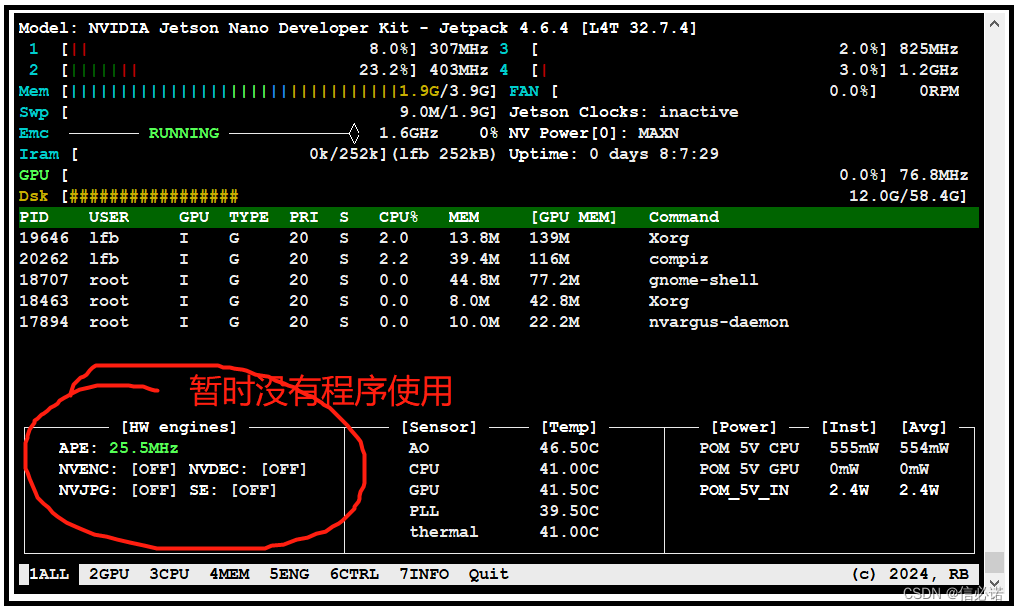The image size is (1019, 610).
Task: Click the CPU% column header
Action: pyautogui.click(x=398, y=218)
